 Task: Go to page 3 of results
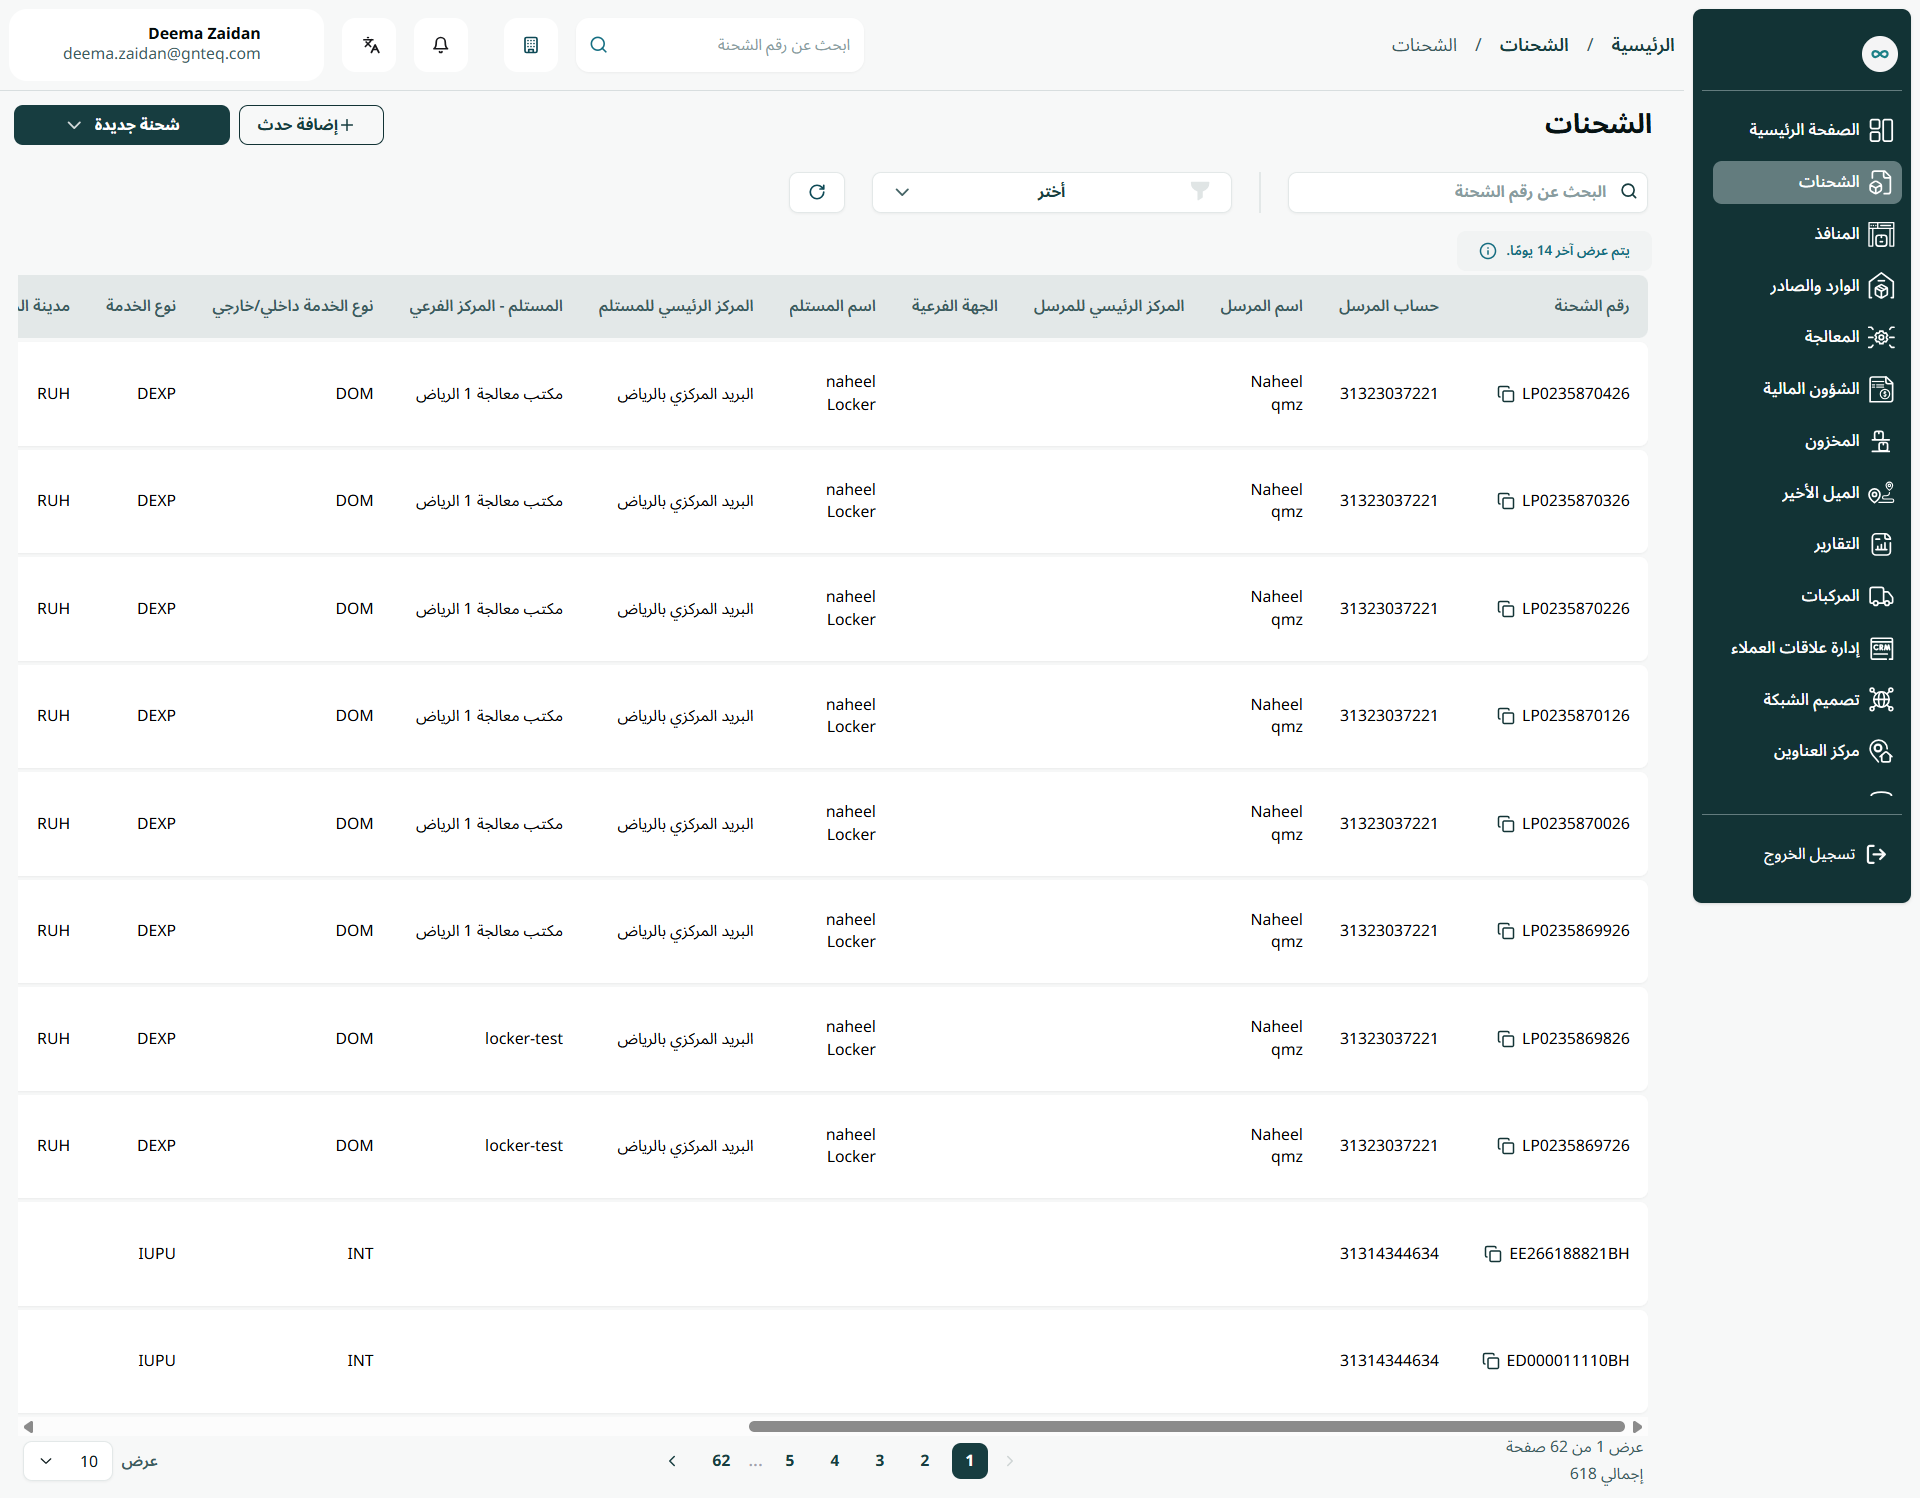tap(880, 1461)
